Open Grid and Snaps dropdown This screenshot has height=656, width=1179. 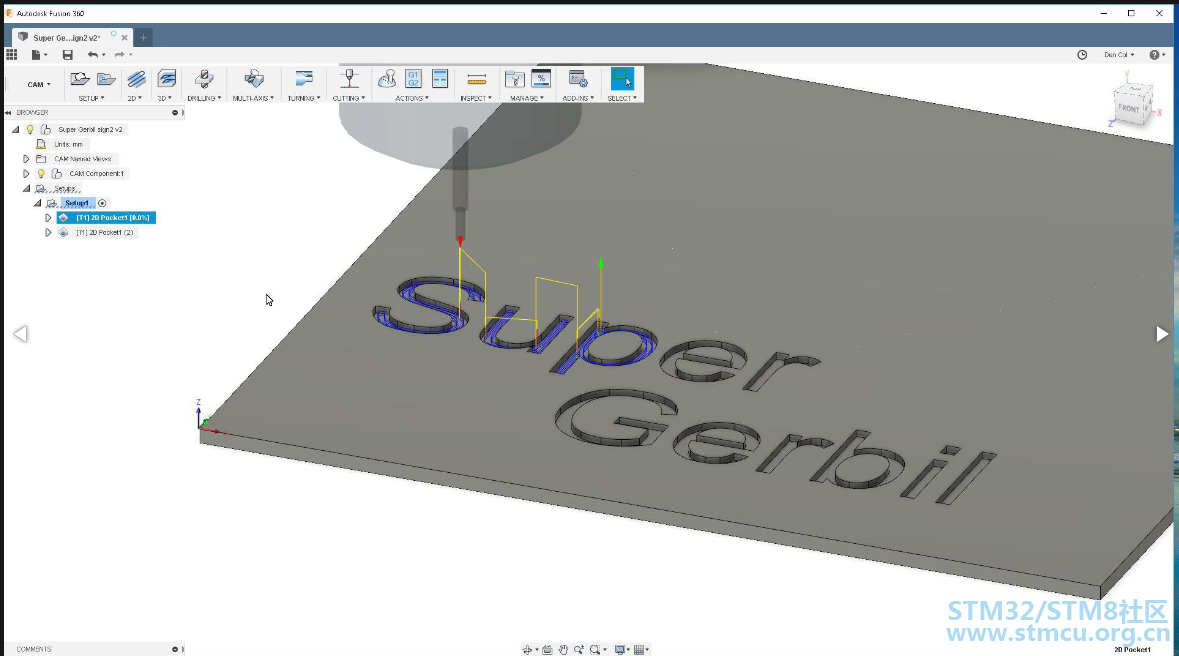[641, 649]
